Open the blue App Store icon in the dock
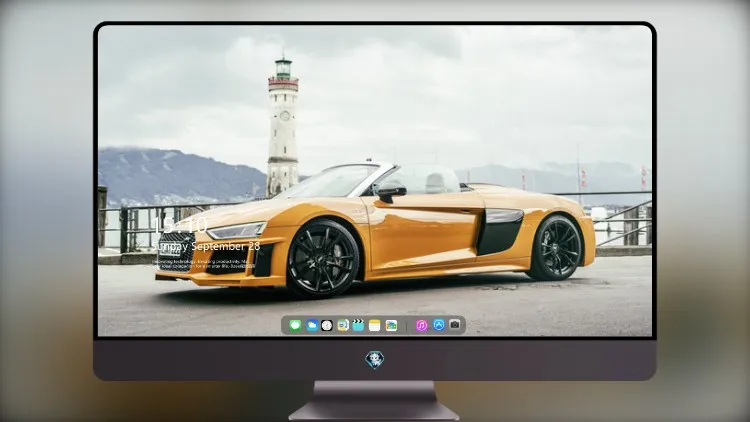The height and width of the screenshot is (422, 750). 439,325
